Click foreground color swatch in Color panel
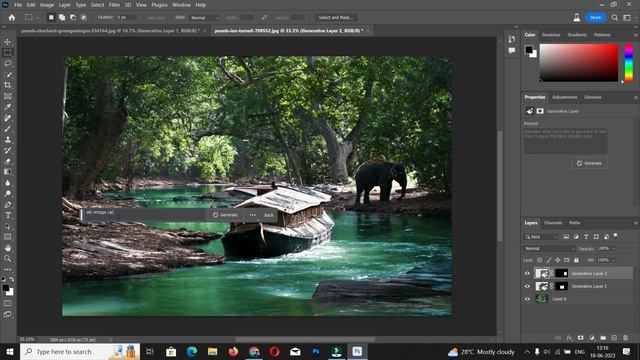This screenshot has height=360, width=640. click(x=529, y=49)
